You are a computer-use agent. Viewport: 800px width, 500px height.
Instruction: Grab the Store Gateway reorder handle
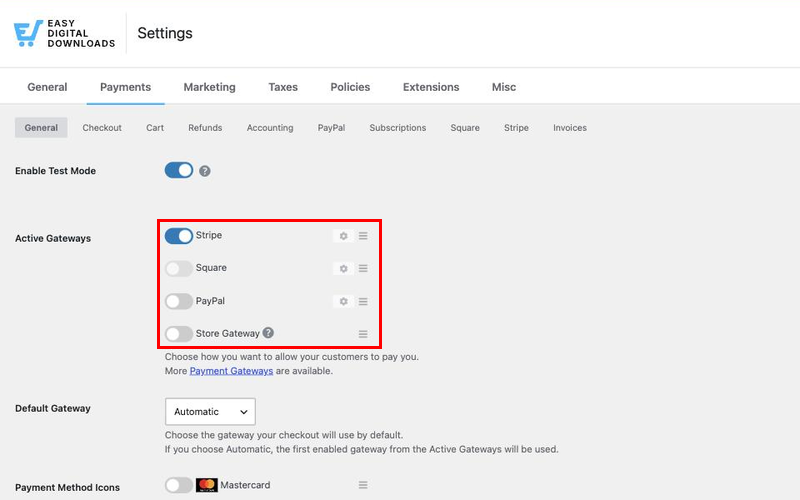click(x=363, y=334)
